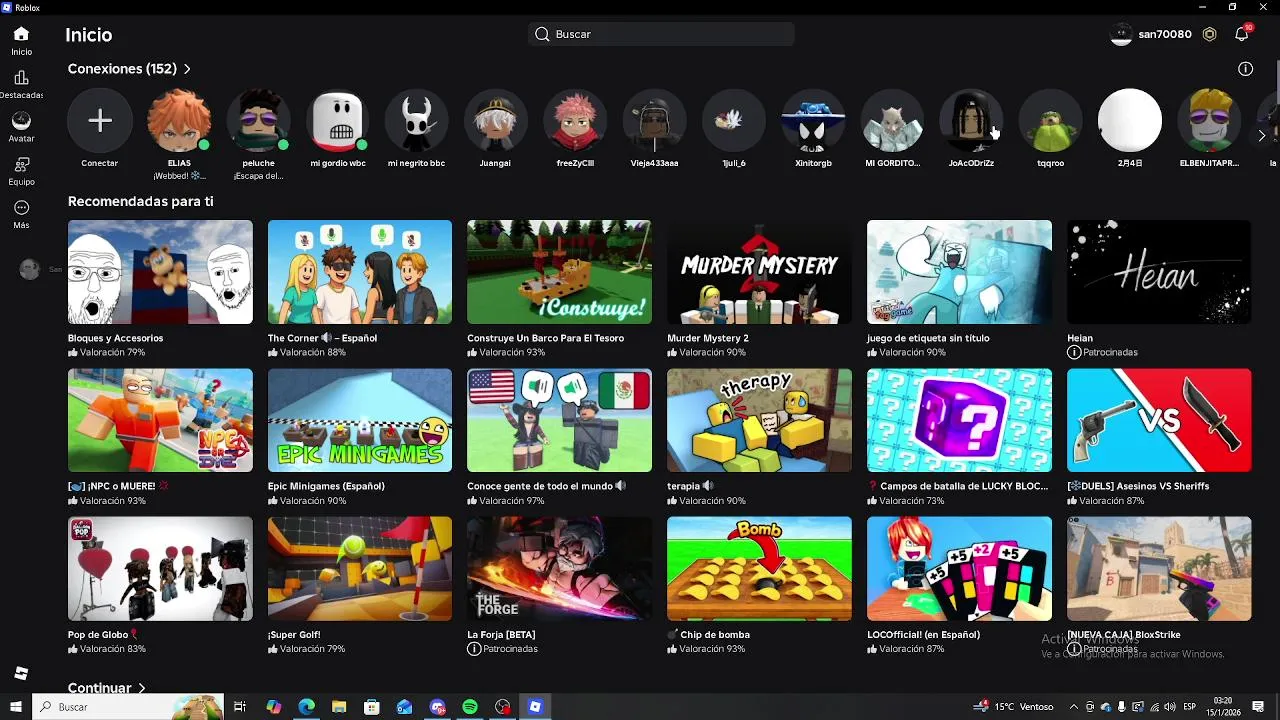This screenshot has height=720, width=1280.
Task: Click the Epic Minigames (Español) title text
Action: pos(326,486)
